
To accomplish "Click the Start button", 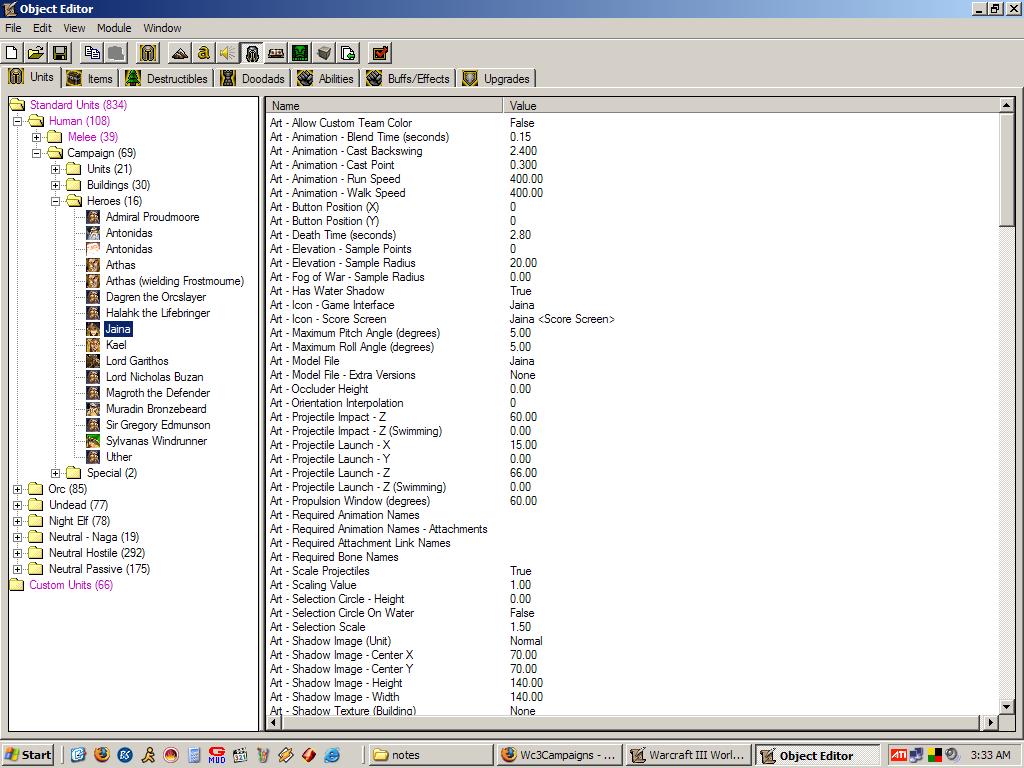I will click(x=28, y=755).
